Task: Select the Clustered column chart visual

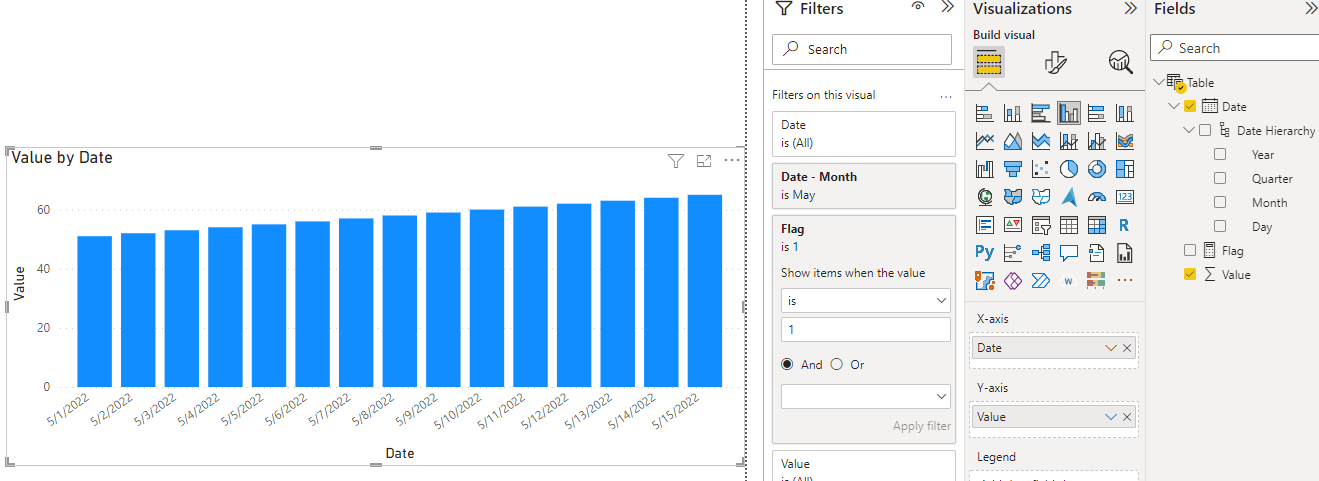Action: point(1068,113)
